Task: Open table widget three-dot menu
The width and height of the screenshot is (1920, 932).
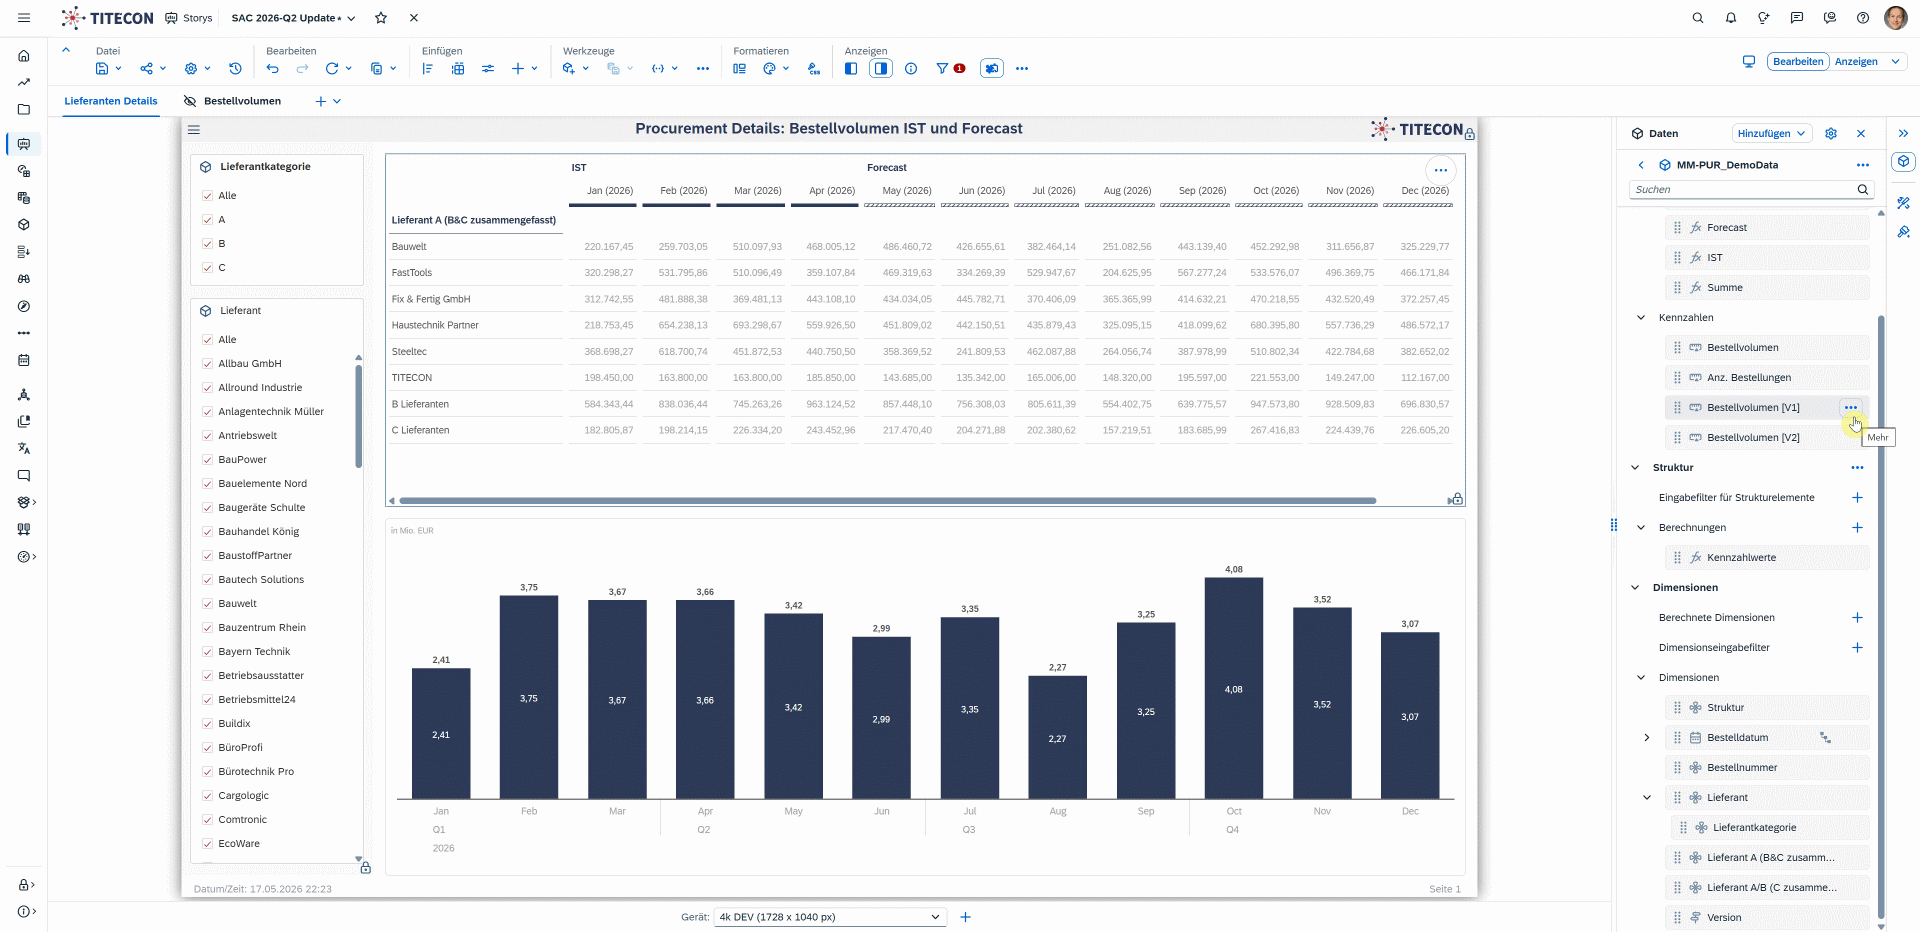Action: [1440, 170]
